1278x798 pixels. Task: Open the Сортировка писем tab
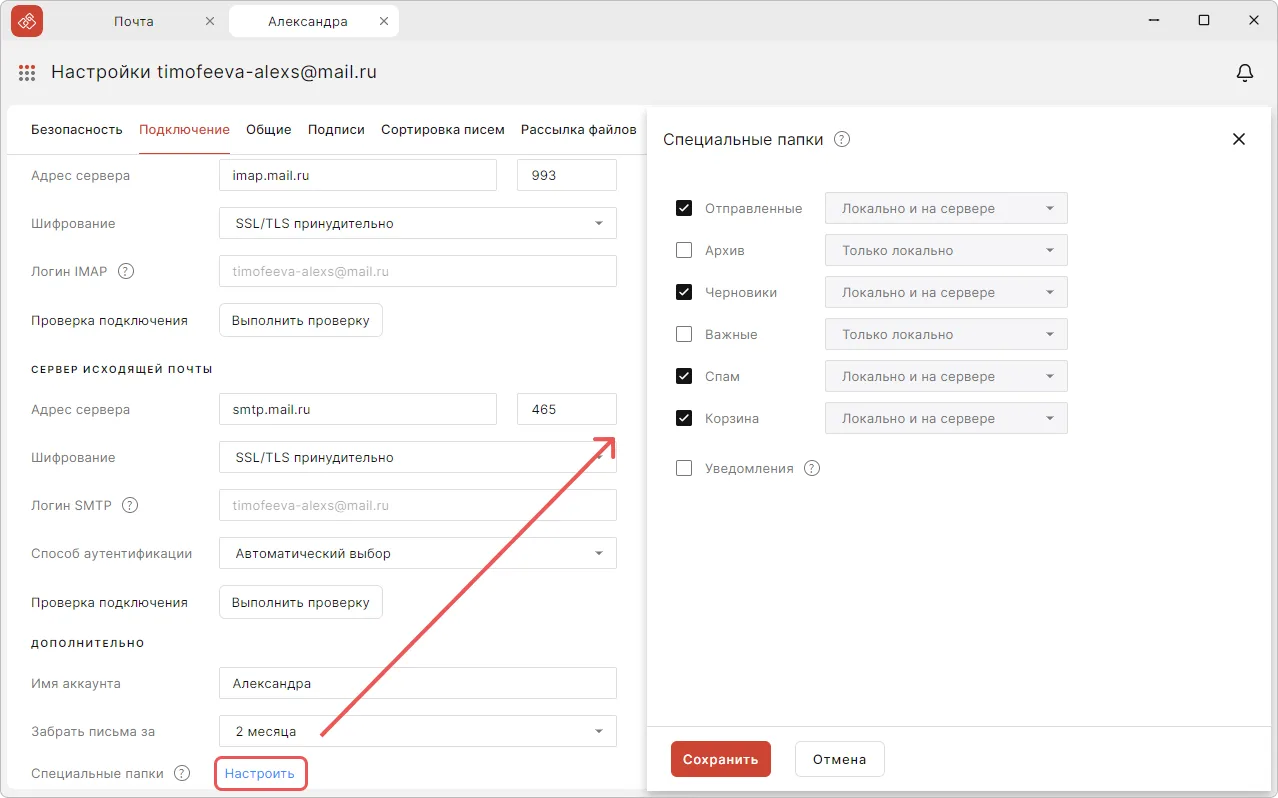[442, 130]
